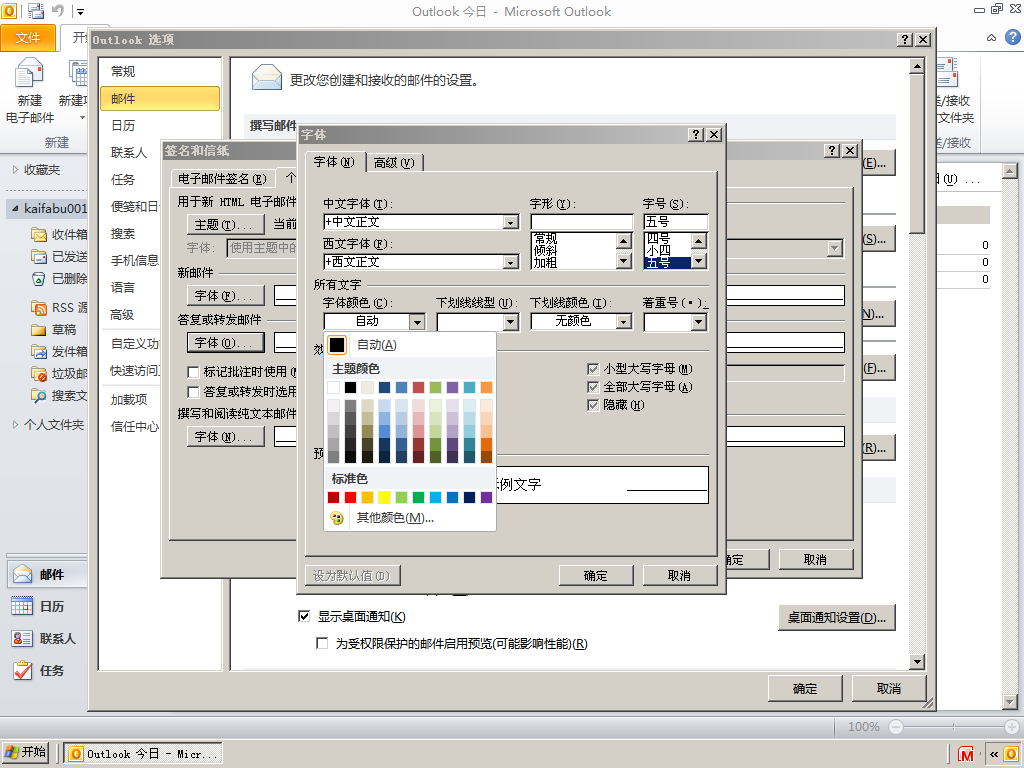Toggle the 隐藏 hidden text checkbox
1024x768 pixels.
coord(593,406)
